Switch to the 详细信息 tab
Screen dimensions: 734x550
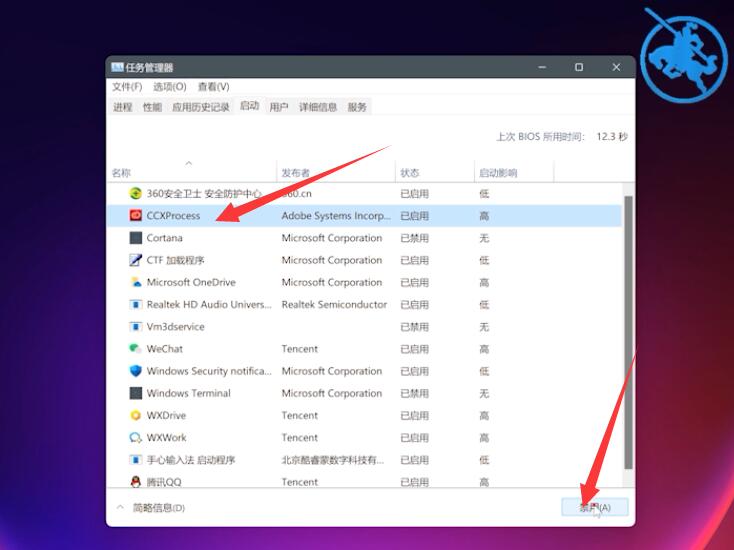318,107
